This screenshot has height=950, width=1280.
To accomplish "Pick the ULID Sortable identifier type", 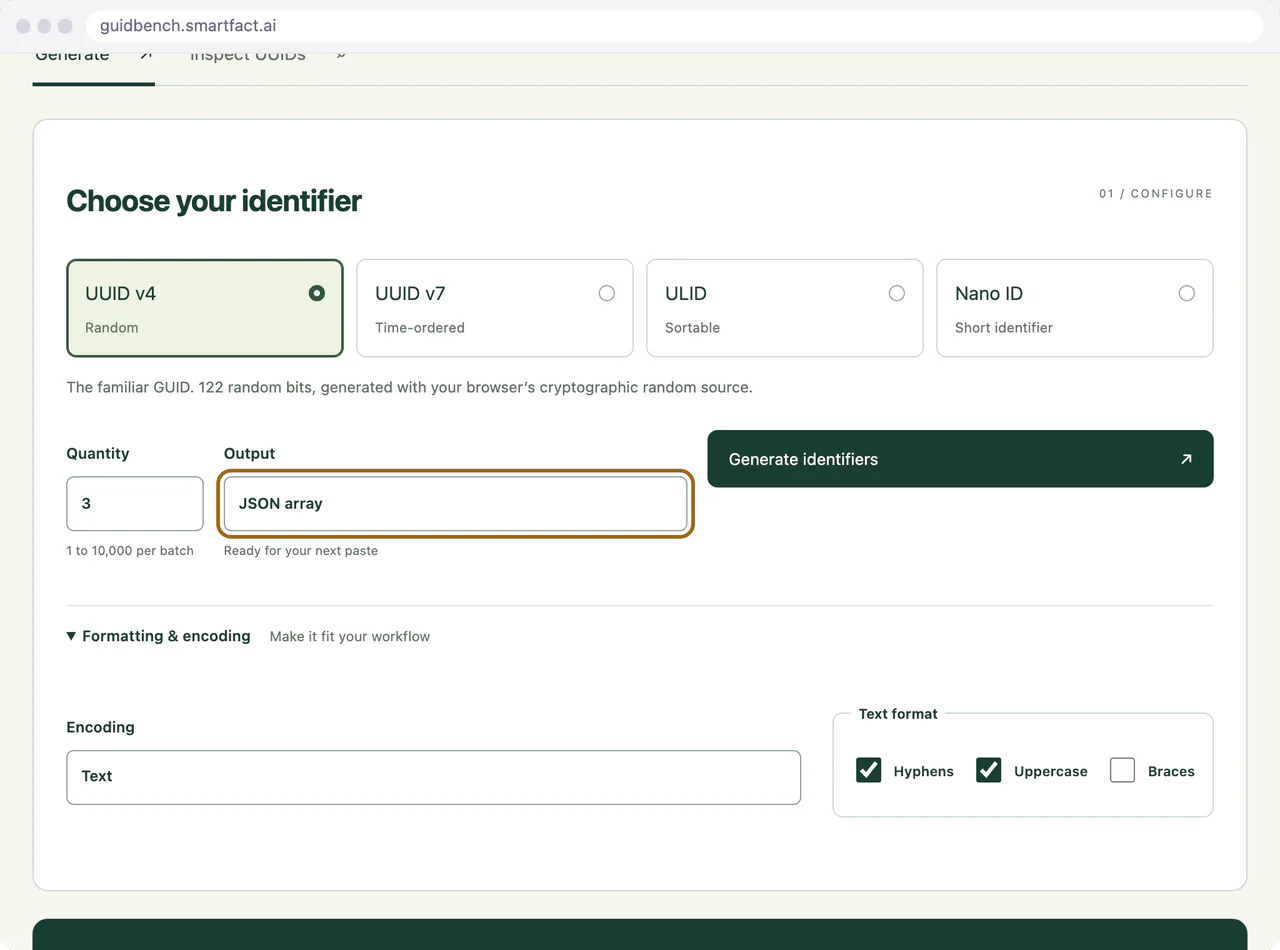I will coord(785,308).
